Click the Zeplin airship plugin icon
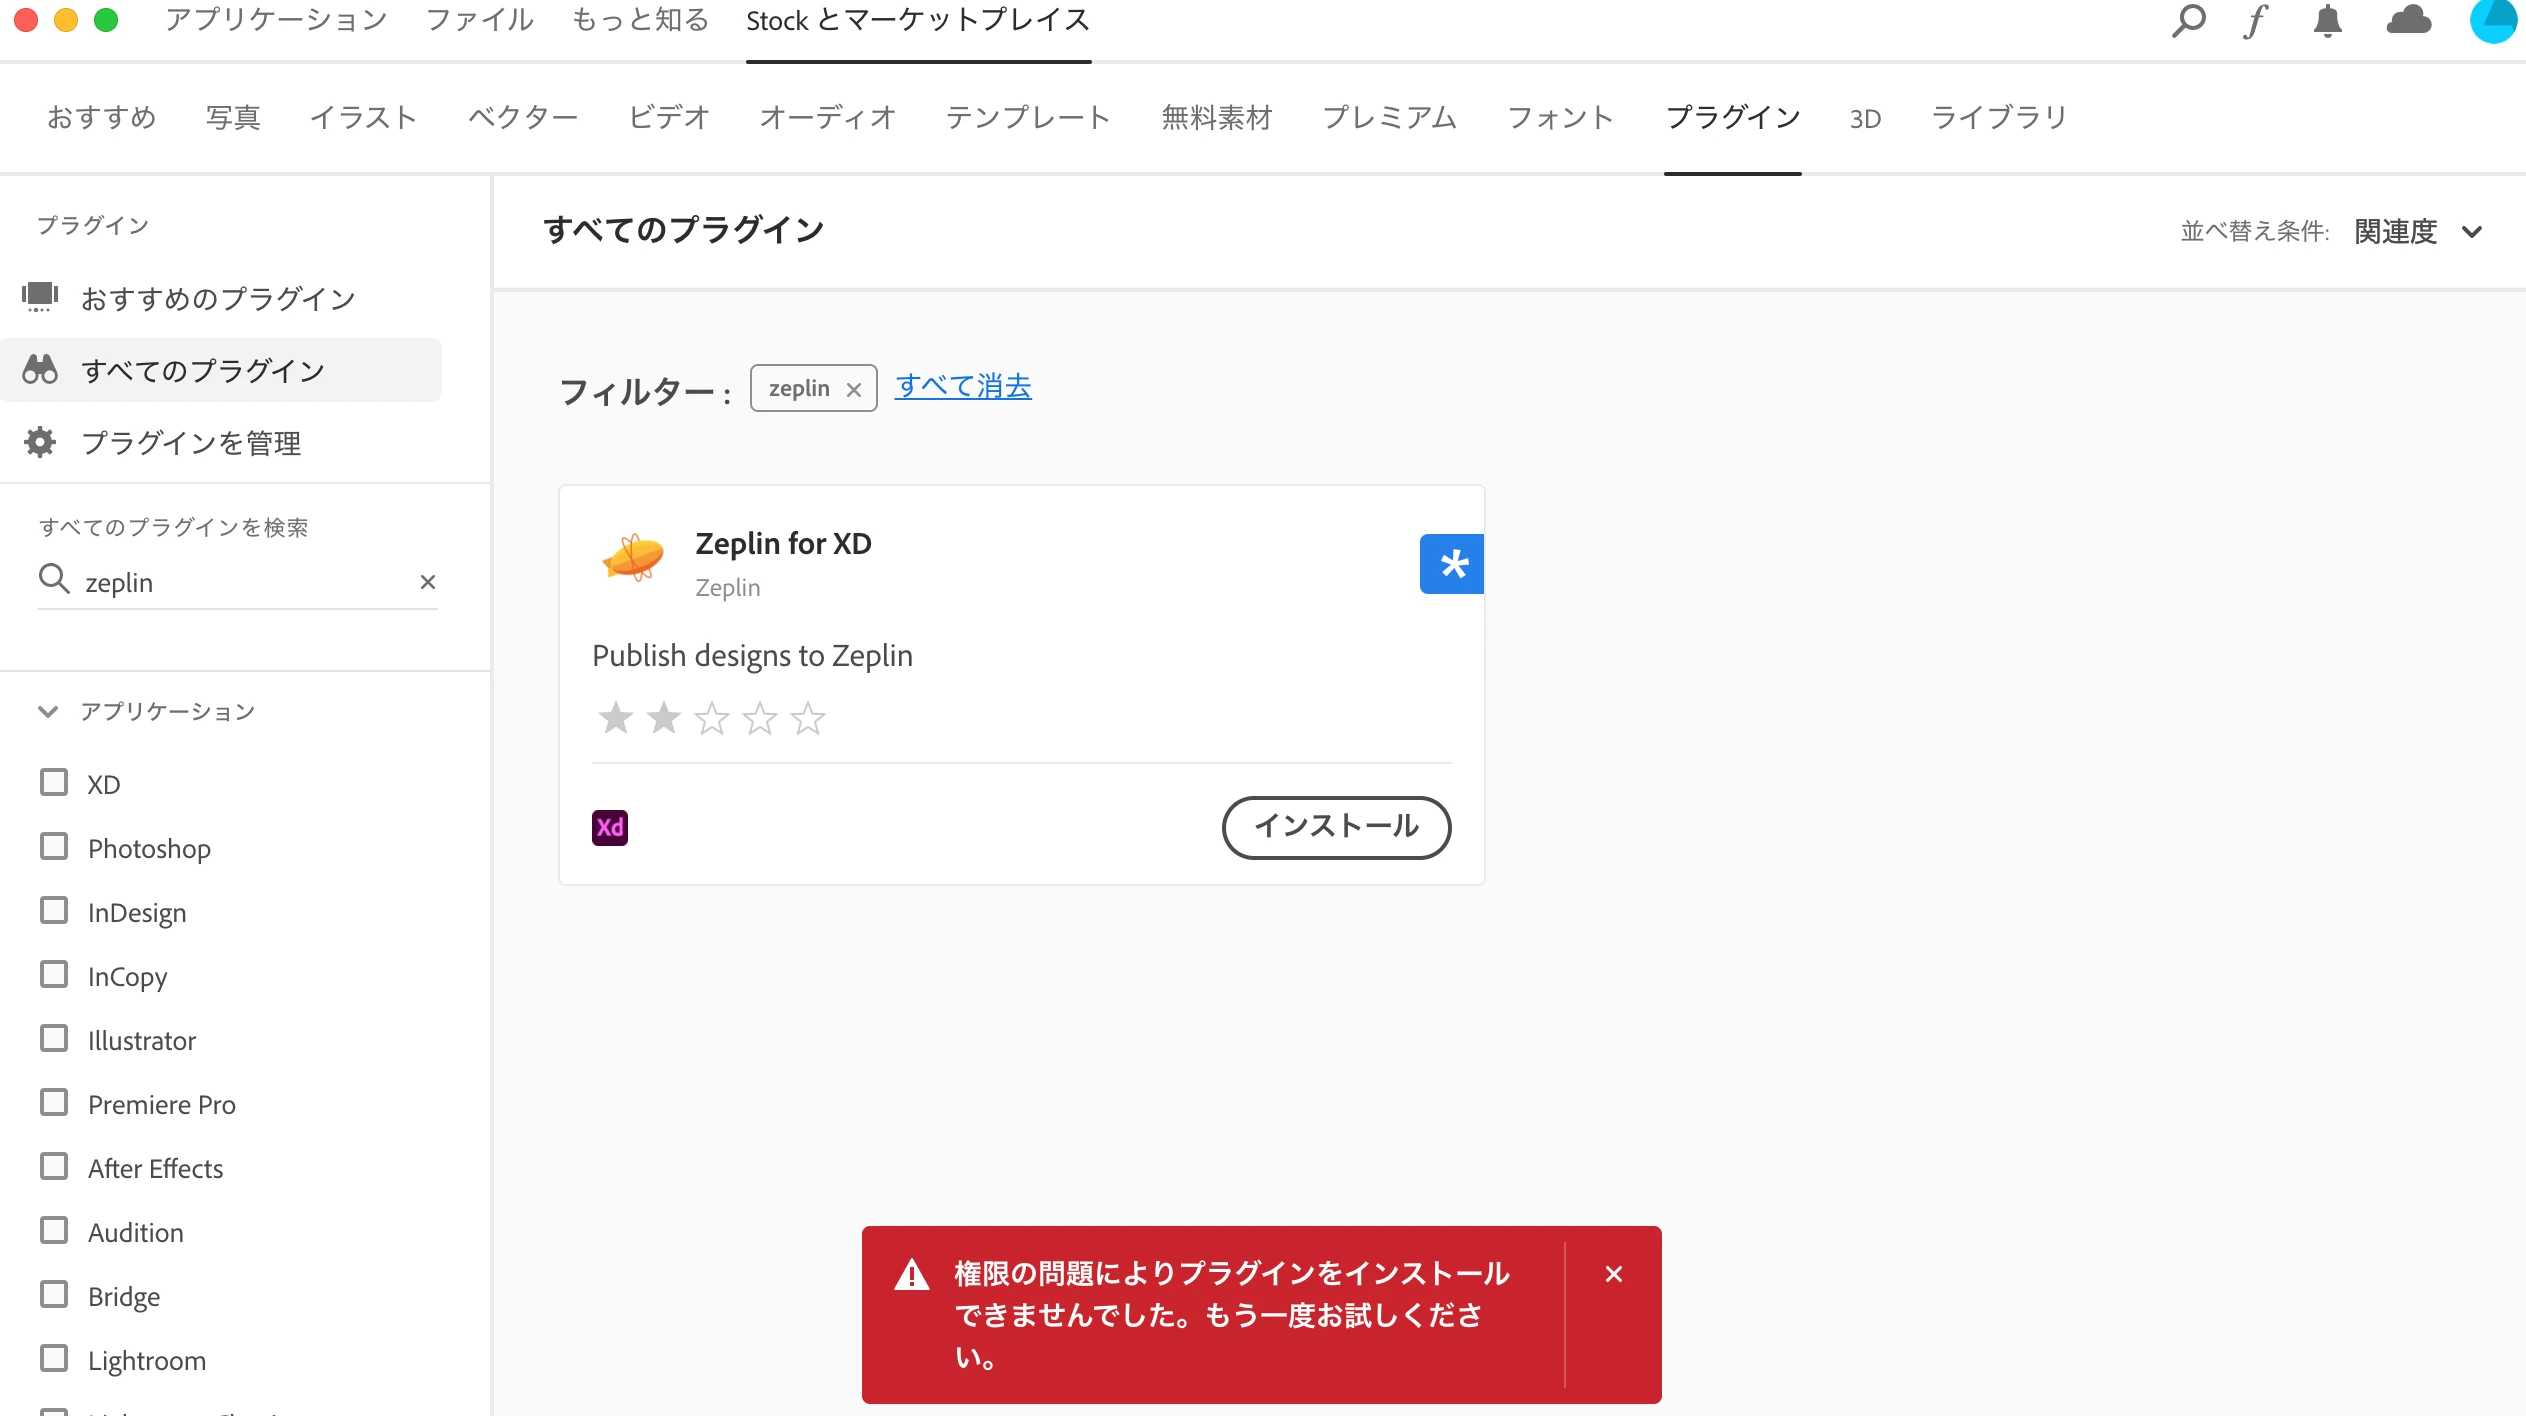This screenshot has width=2526, height=1416. tap(633, 556)
